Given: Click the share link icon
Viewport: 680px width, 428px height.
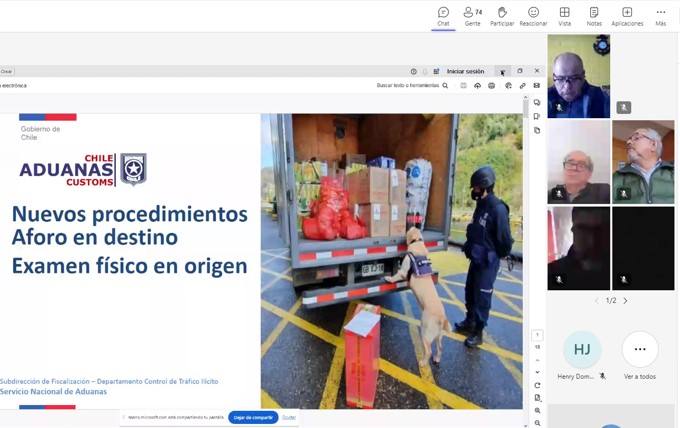Looking at the screenshot, I should pos(523,86).
